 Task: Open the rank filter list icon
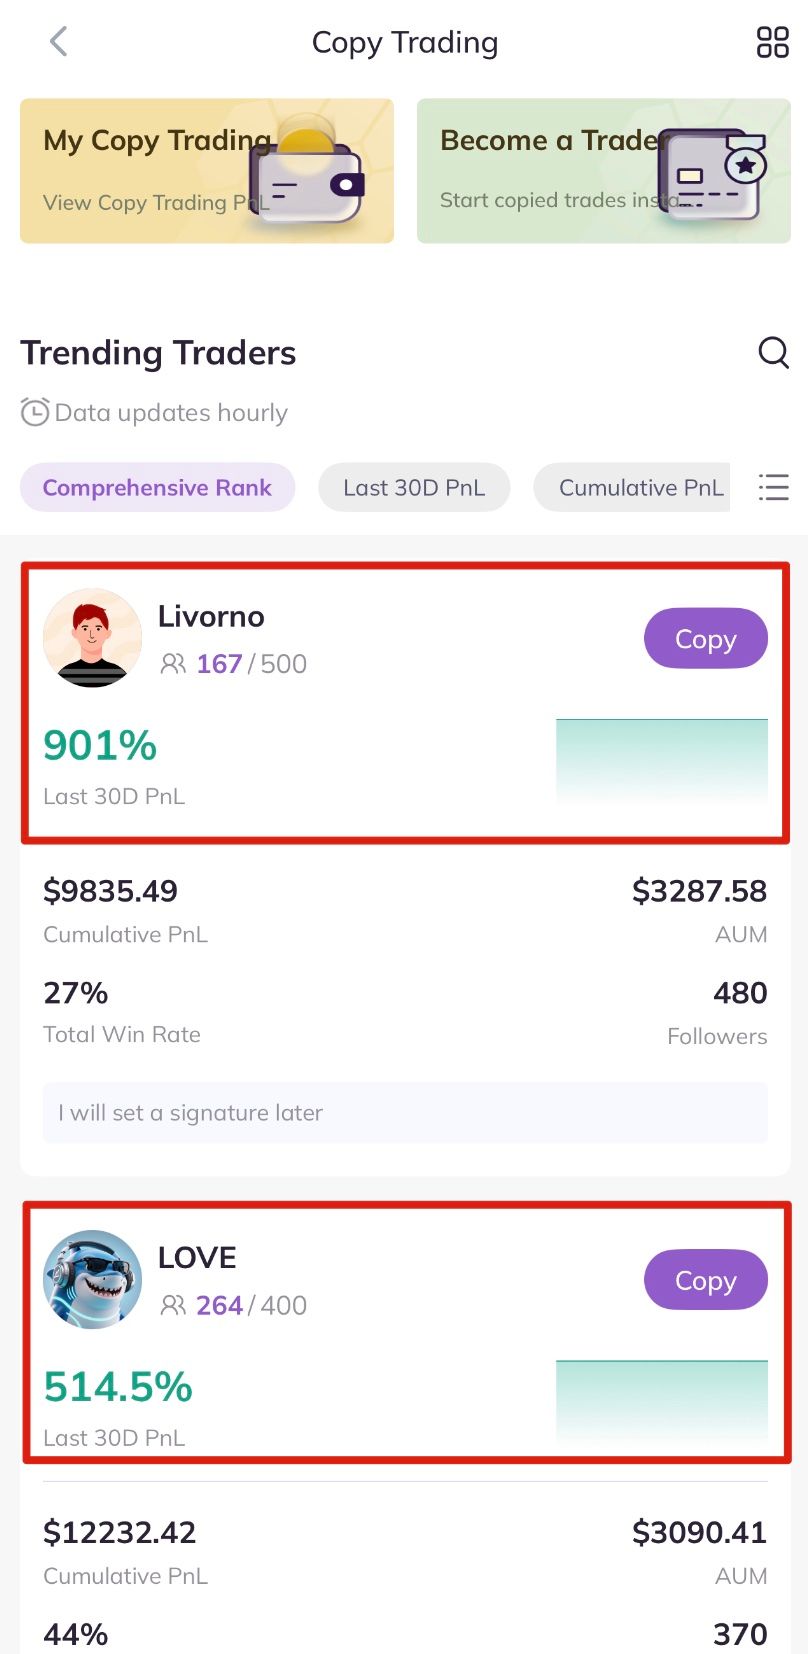point(773,487)
